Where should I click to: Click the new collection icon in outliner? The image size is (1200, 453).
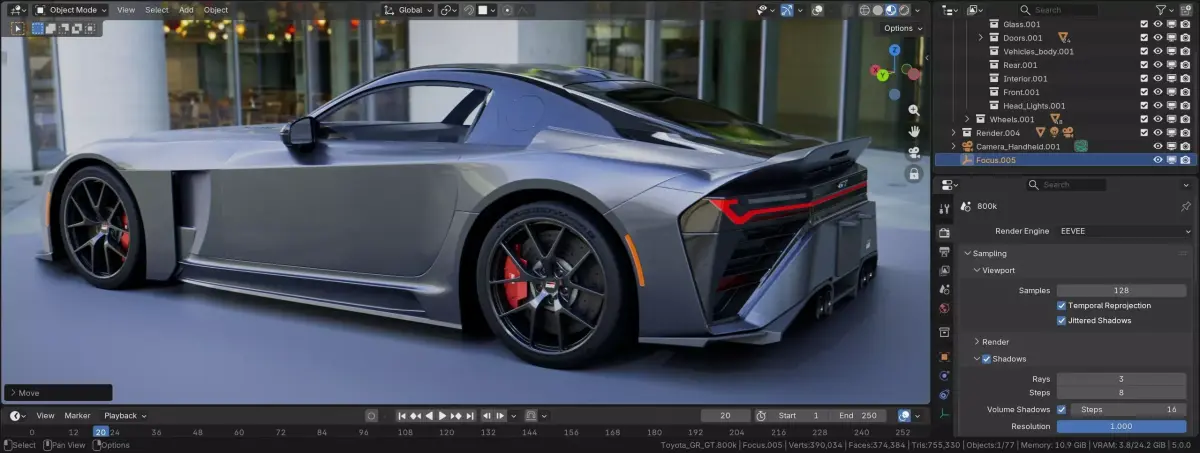tap(1187, 10)
